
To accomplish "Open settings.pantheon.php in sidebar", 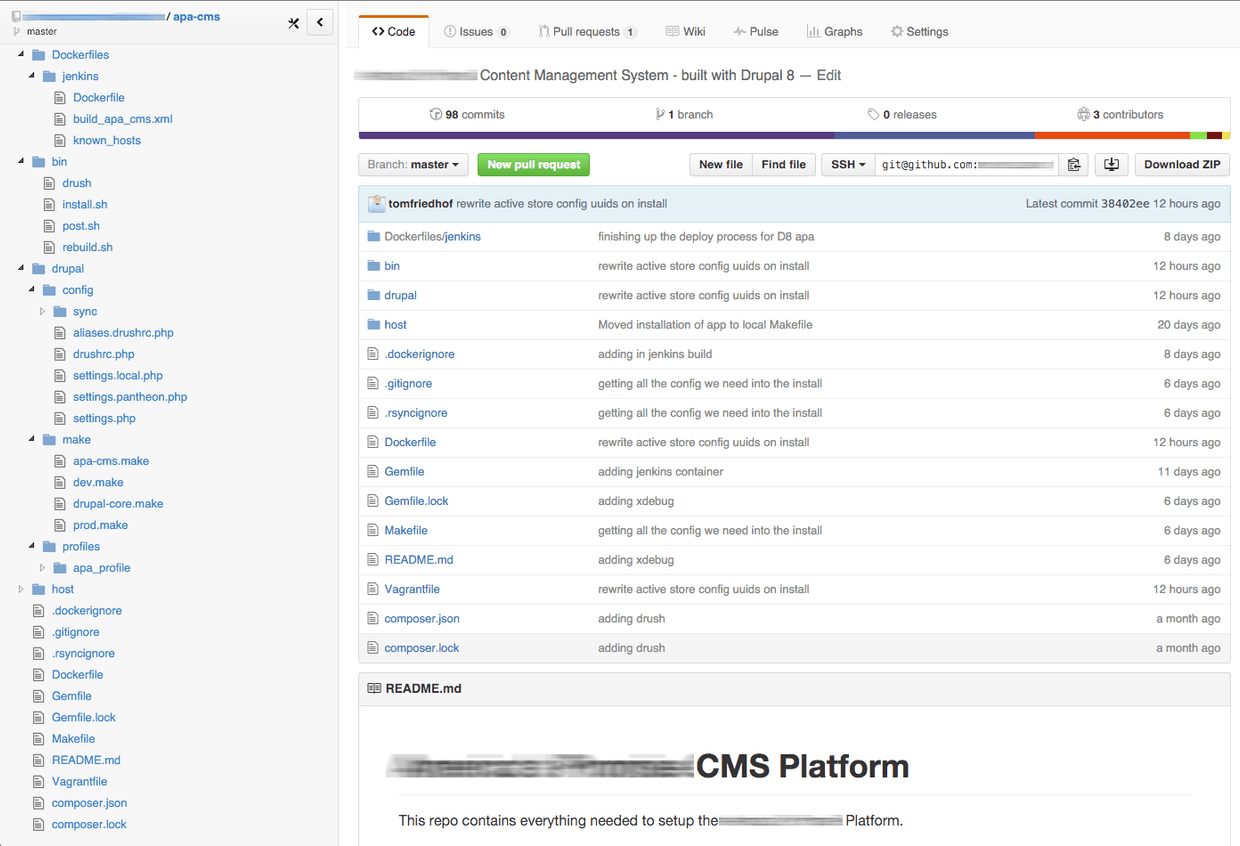I will [x=130, y=397].
